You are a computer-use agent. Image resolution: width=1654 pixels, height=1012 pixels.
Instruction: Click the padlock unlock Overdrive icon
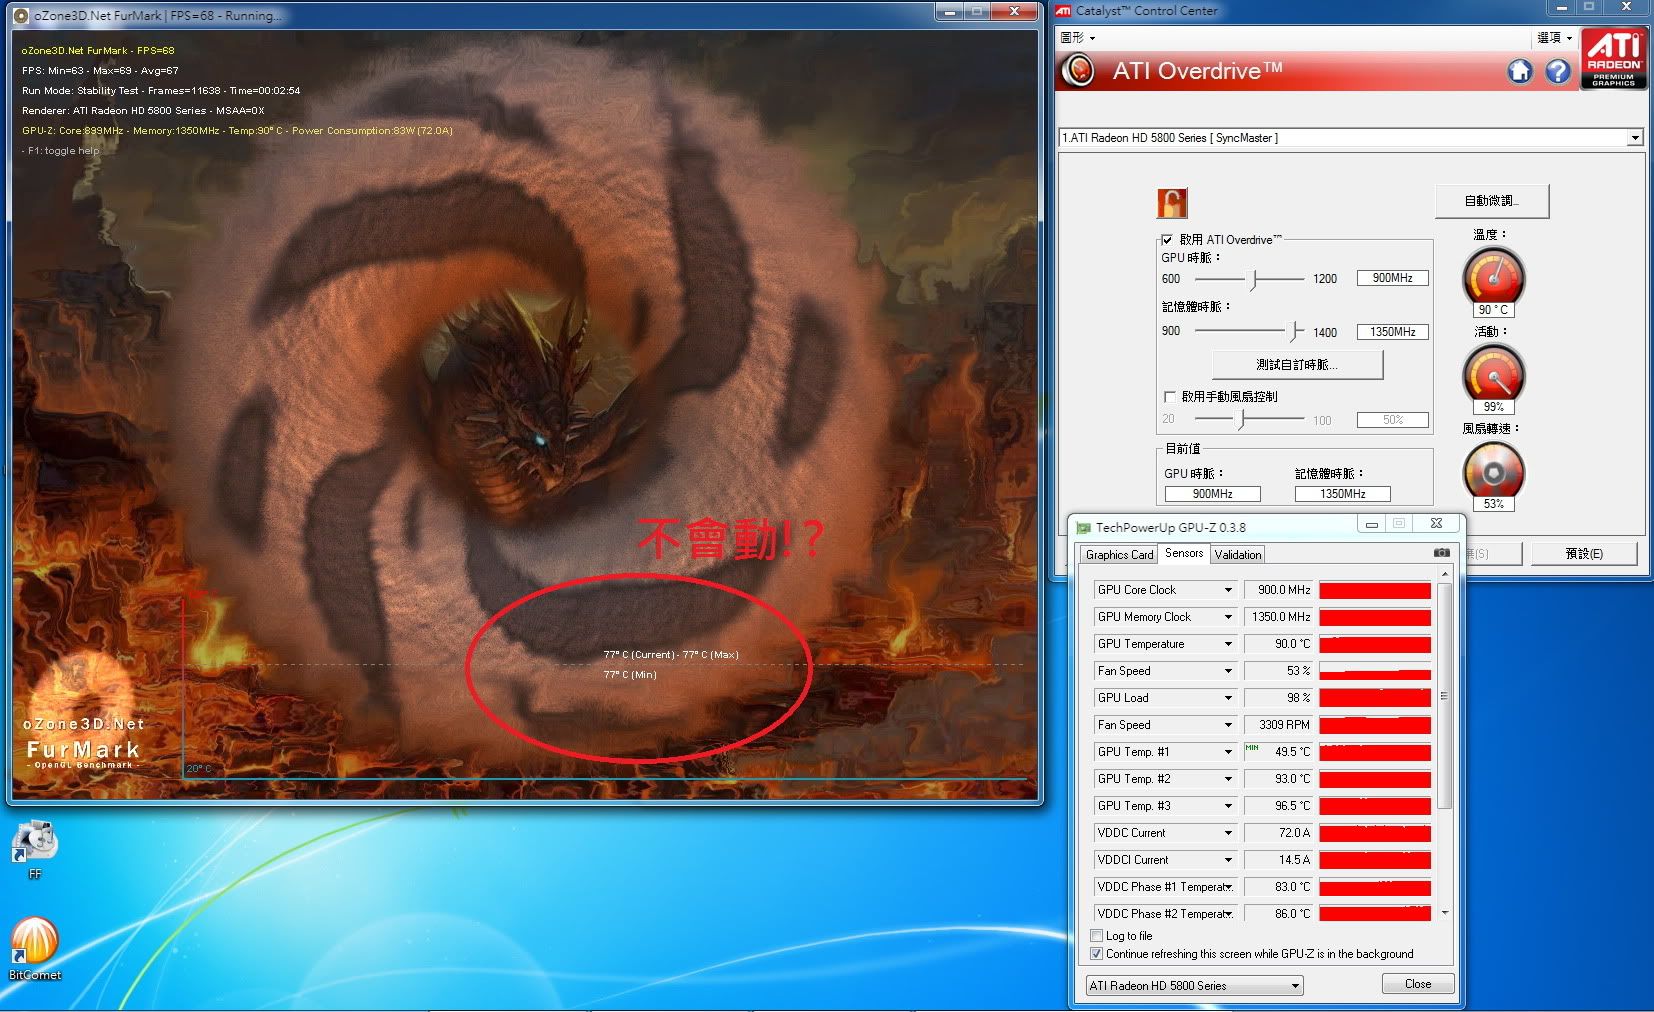point(1172,203)
